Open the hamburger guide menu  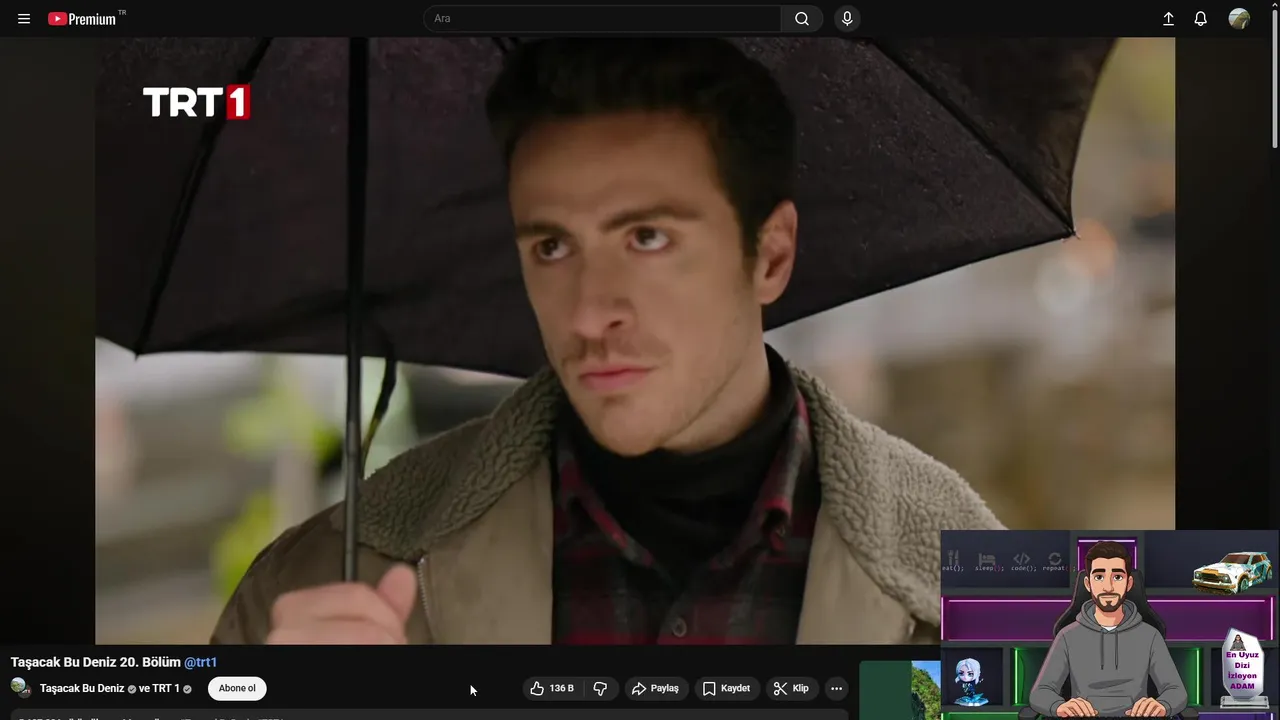click(x=24, y=19)
